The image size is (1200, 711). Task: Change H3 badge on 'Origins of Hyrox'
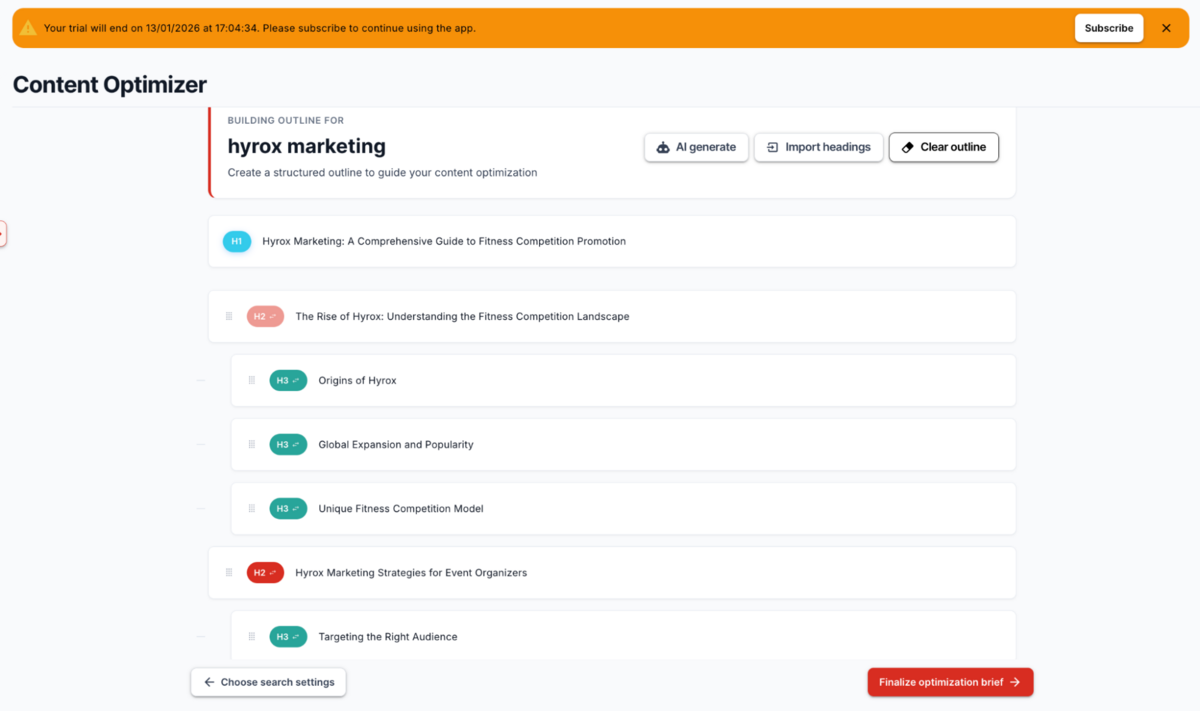click(x=288, y=381)
